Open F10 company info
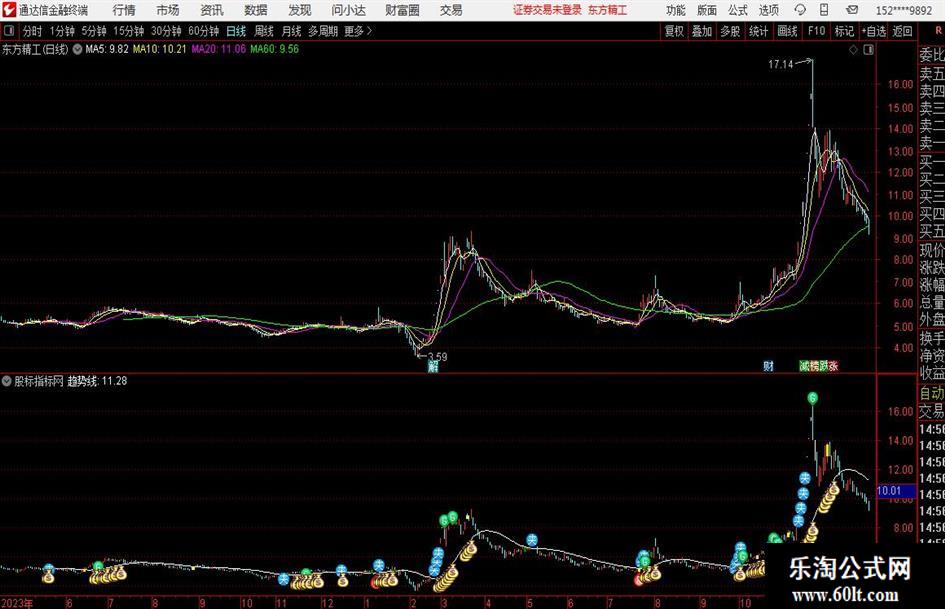 click(x=816, y=31)
